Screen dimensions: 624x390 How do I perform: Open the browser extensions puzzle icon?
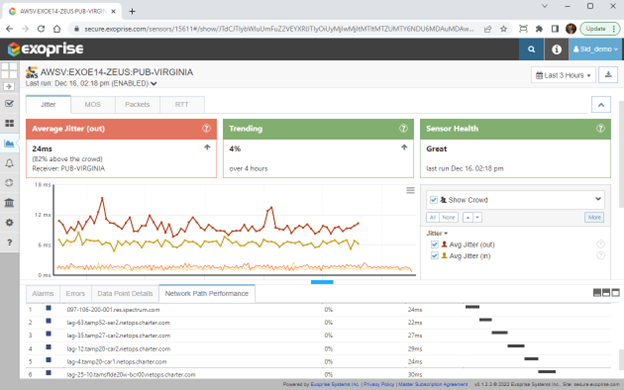point(539,29)
